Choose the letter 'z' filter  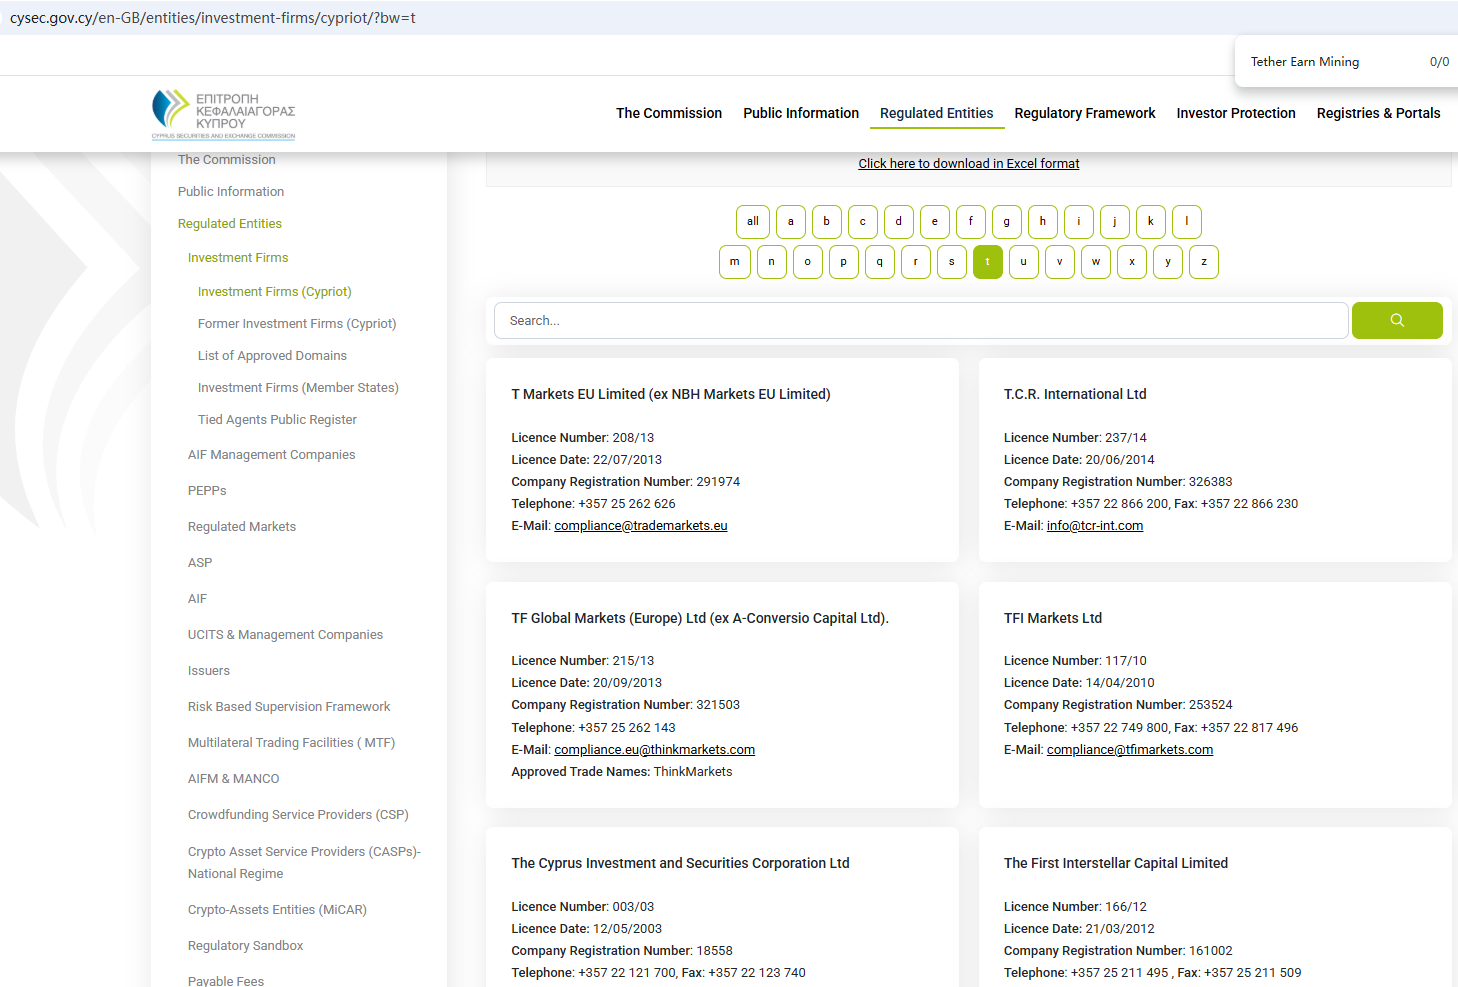point(1203,262)
